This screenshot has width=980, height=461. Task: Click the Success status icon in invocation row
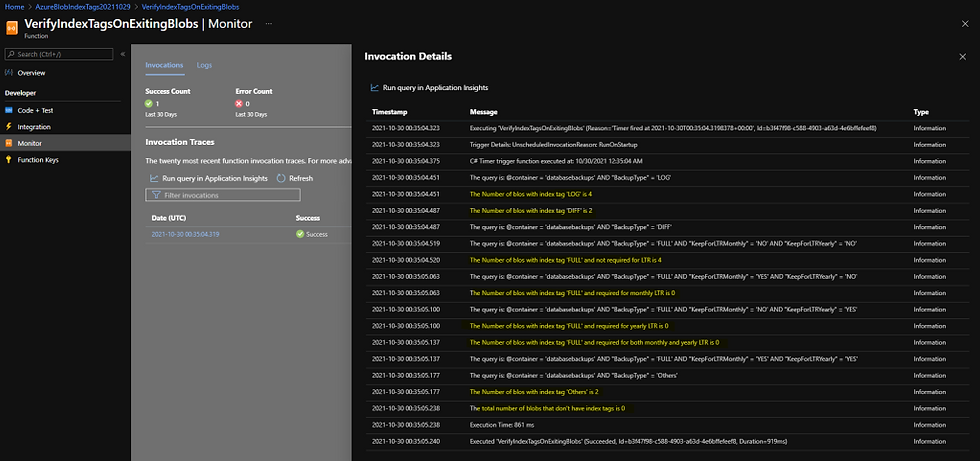(300, 234)
